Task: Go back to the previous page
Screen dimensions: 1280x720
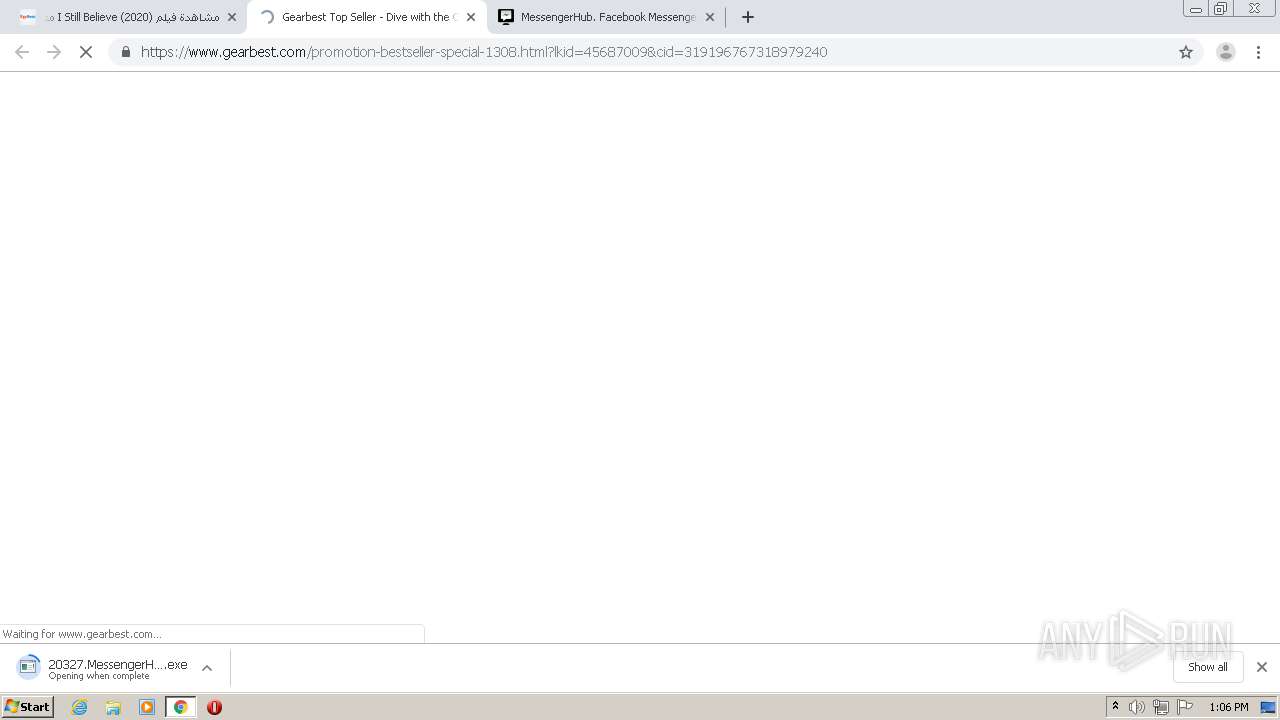Action: coord(22,52)
